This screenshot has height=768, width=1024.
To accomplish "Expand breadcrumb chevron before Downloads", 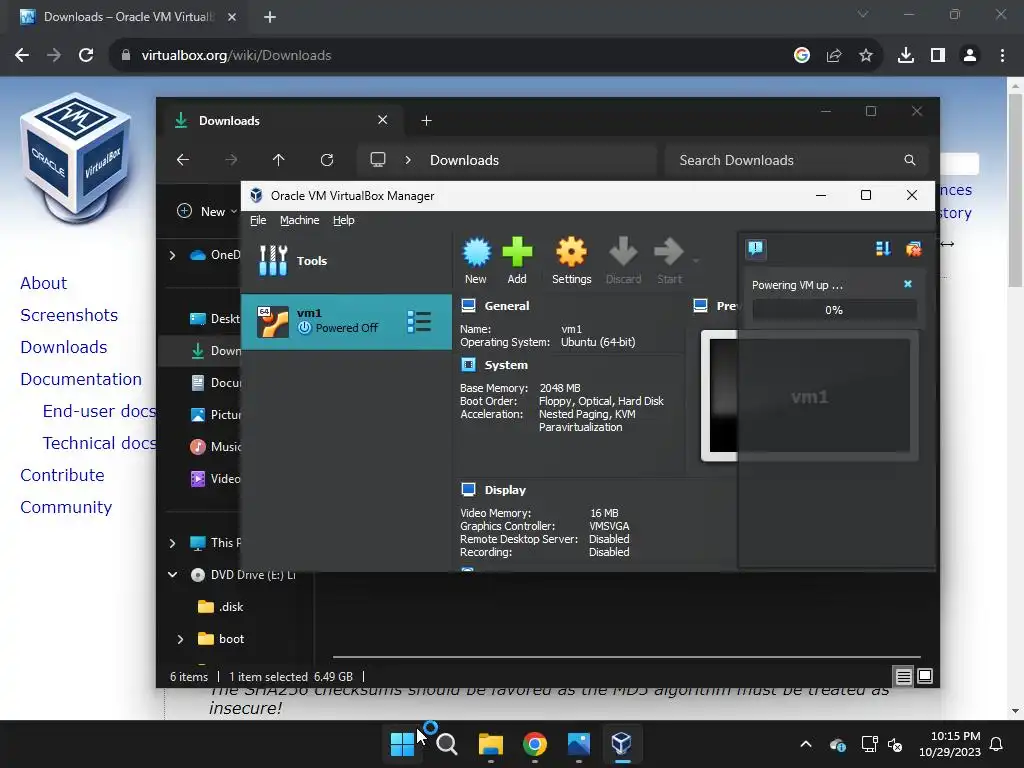I will (x=408, y=160).
